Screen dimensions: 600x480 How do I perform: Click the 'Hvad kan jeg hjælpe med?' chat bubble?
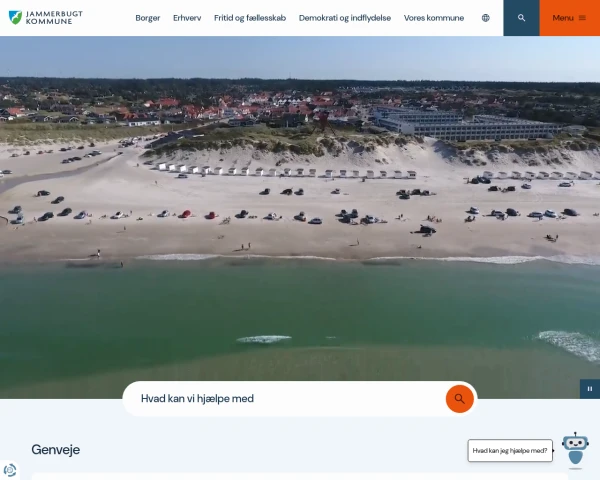510,451
